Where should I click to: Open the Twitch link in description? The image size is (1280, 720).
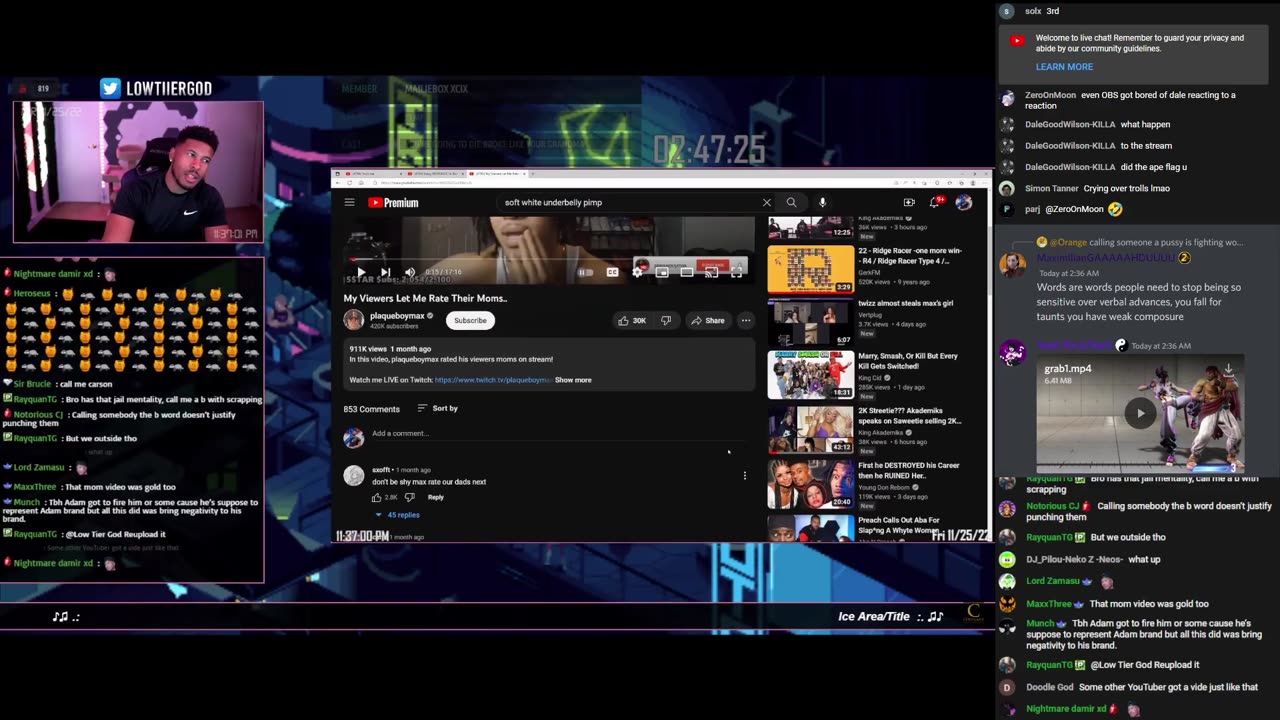pos(493,380)
